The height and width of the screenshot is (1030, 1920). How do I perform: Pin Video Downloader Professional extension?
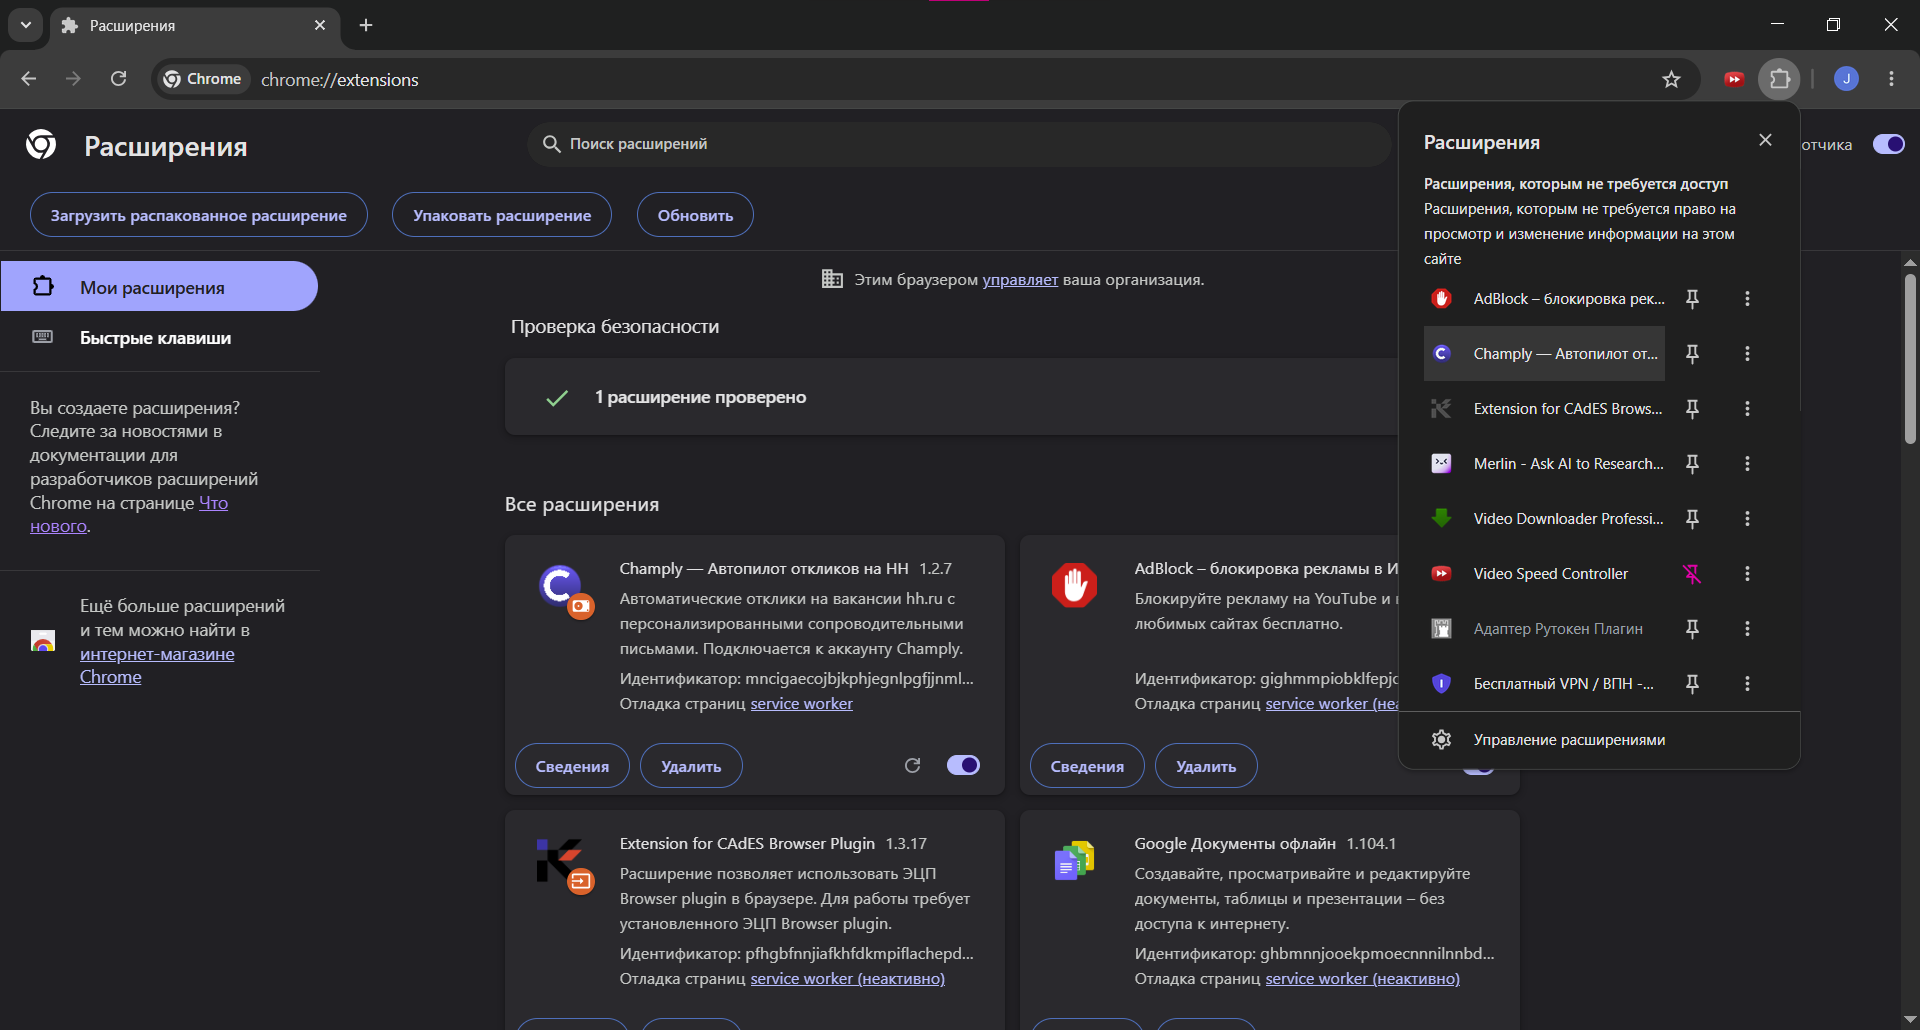pyautogui.click(x=1692, y=519)
